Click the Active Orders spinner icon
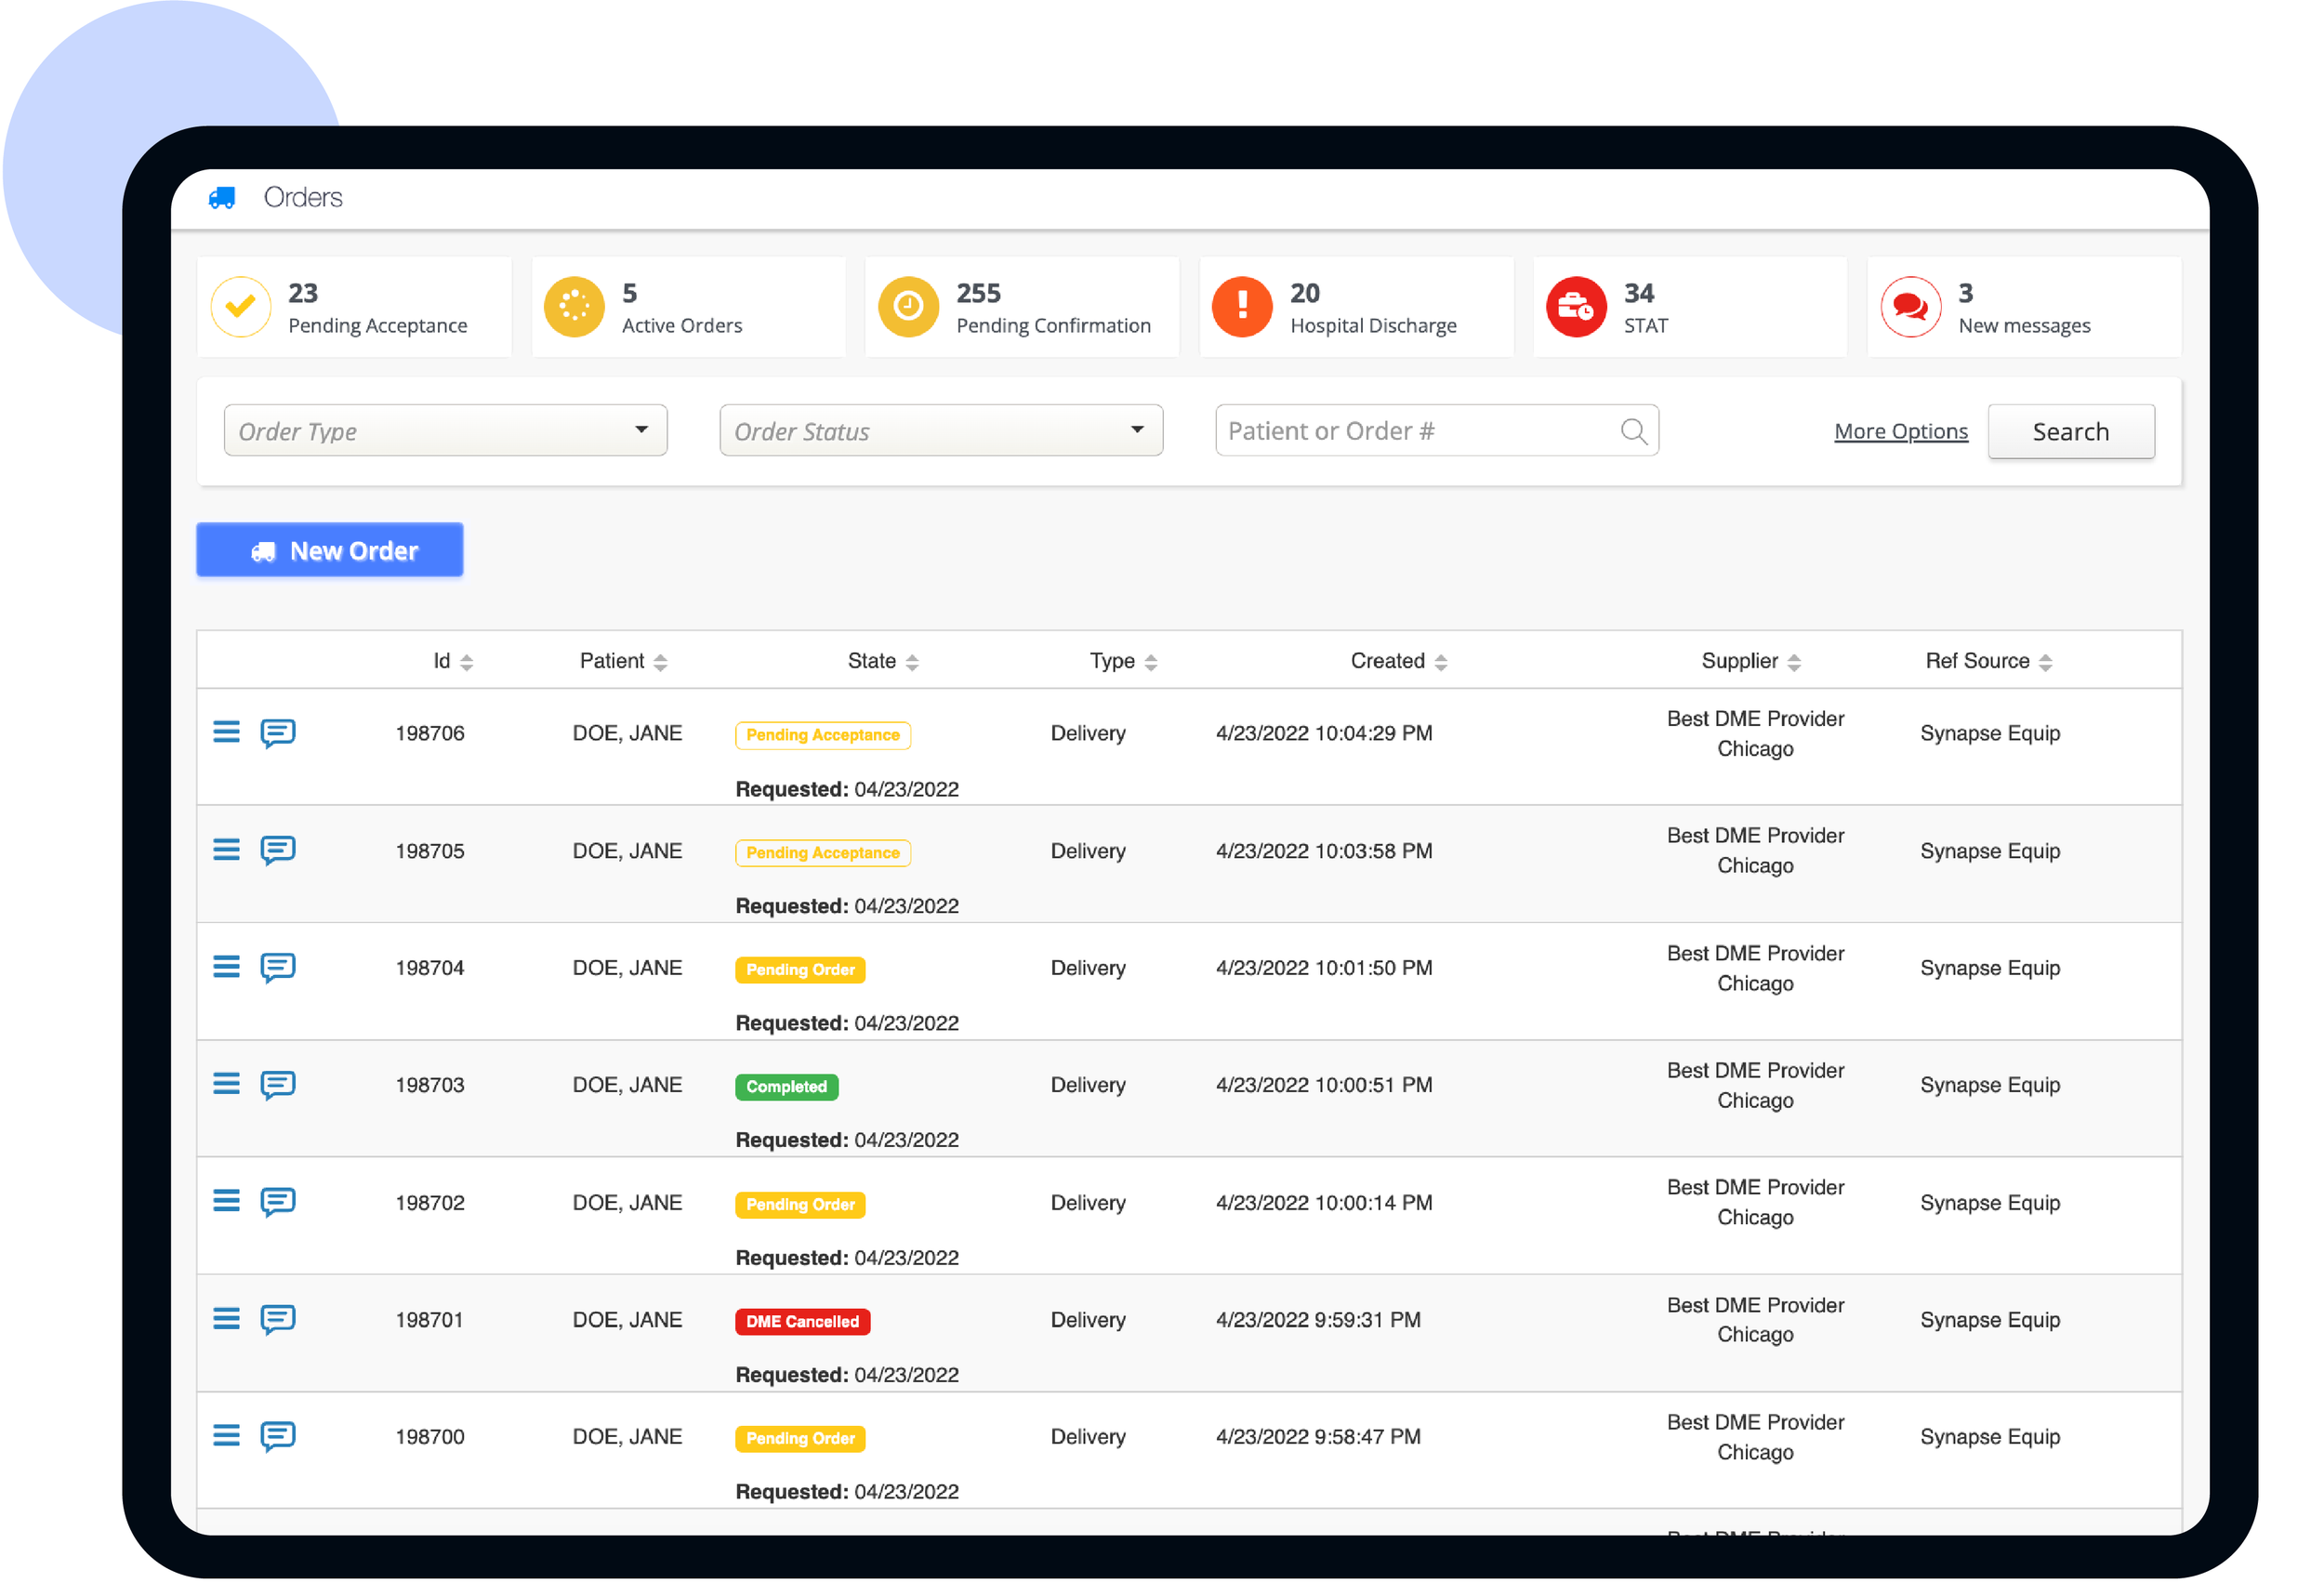Viewport: 2324px width, 1583px height. (x=574, y=307)
